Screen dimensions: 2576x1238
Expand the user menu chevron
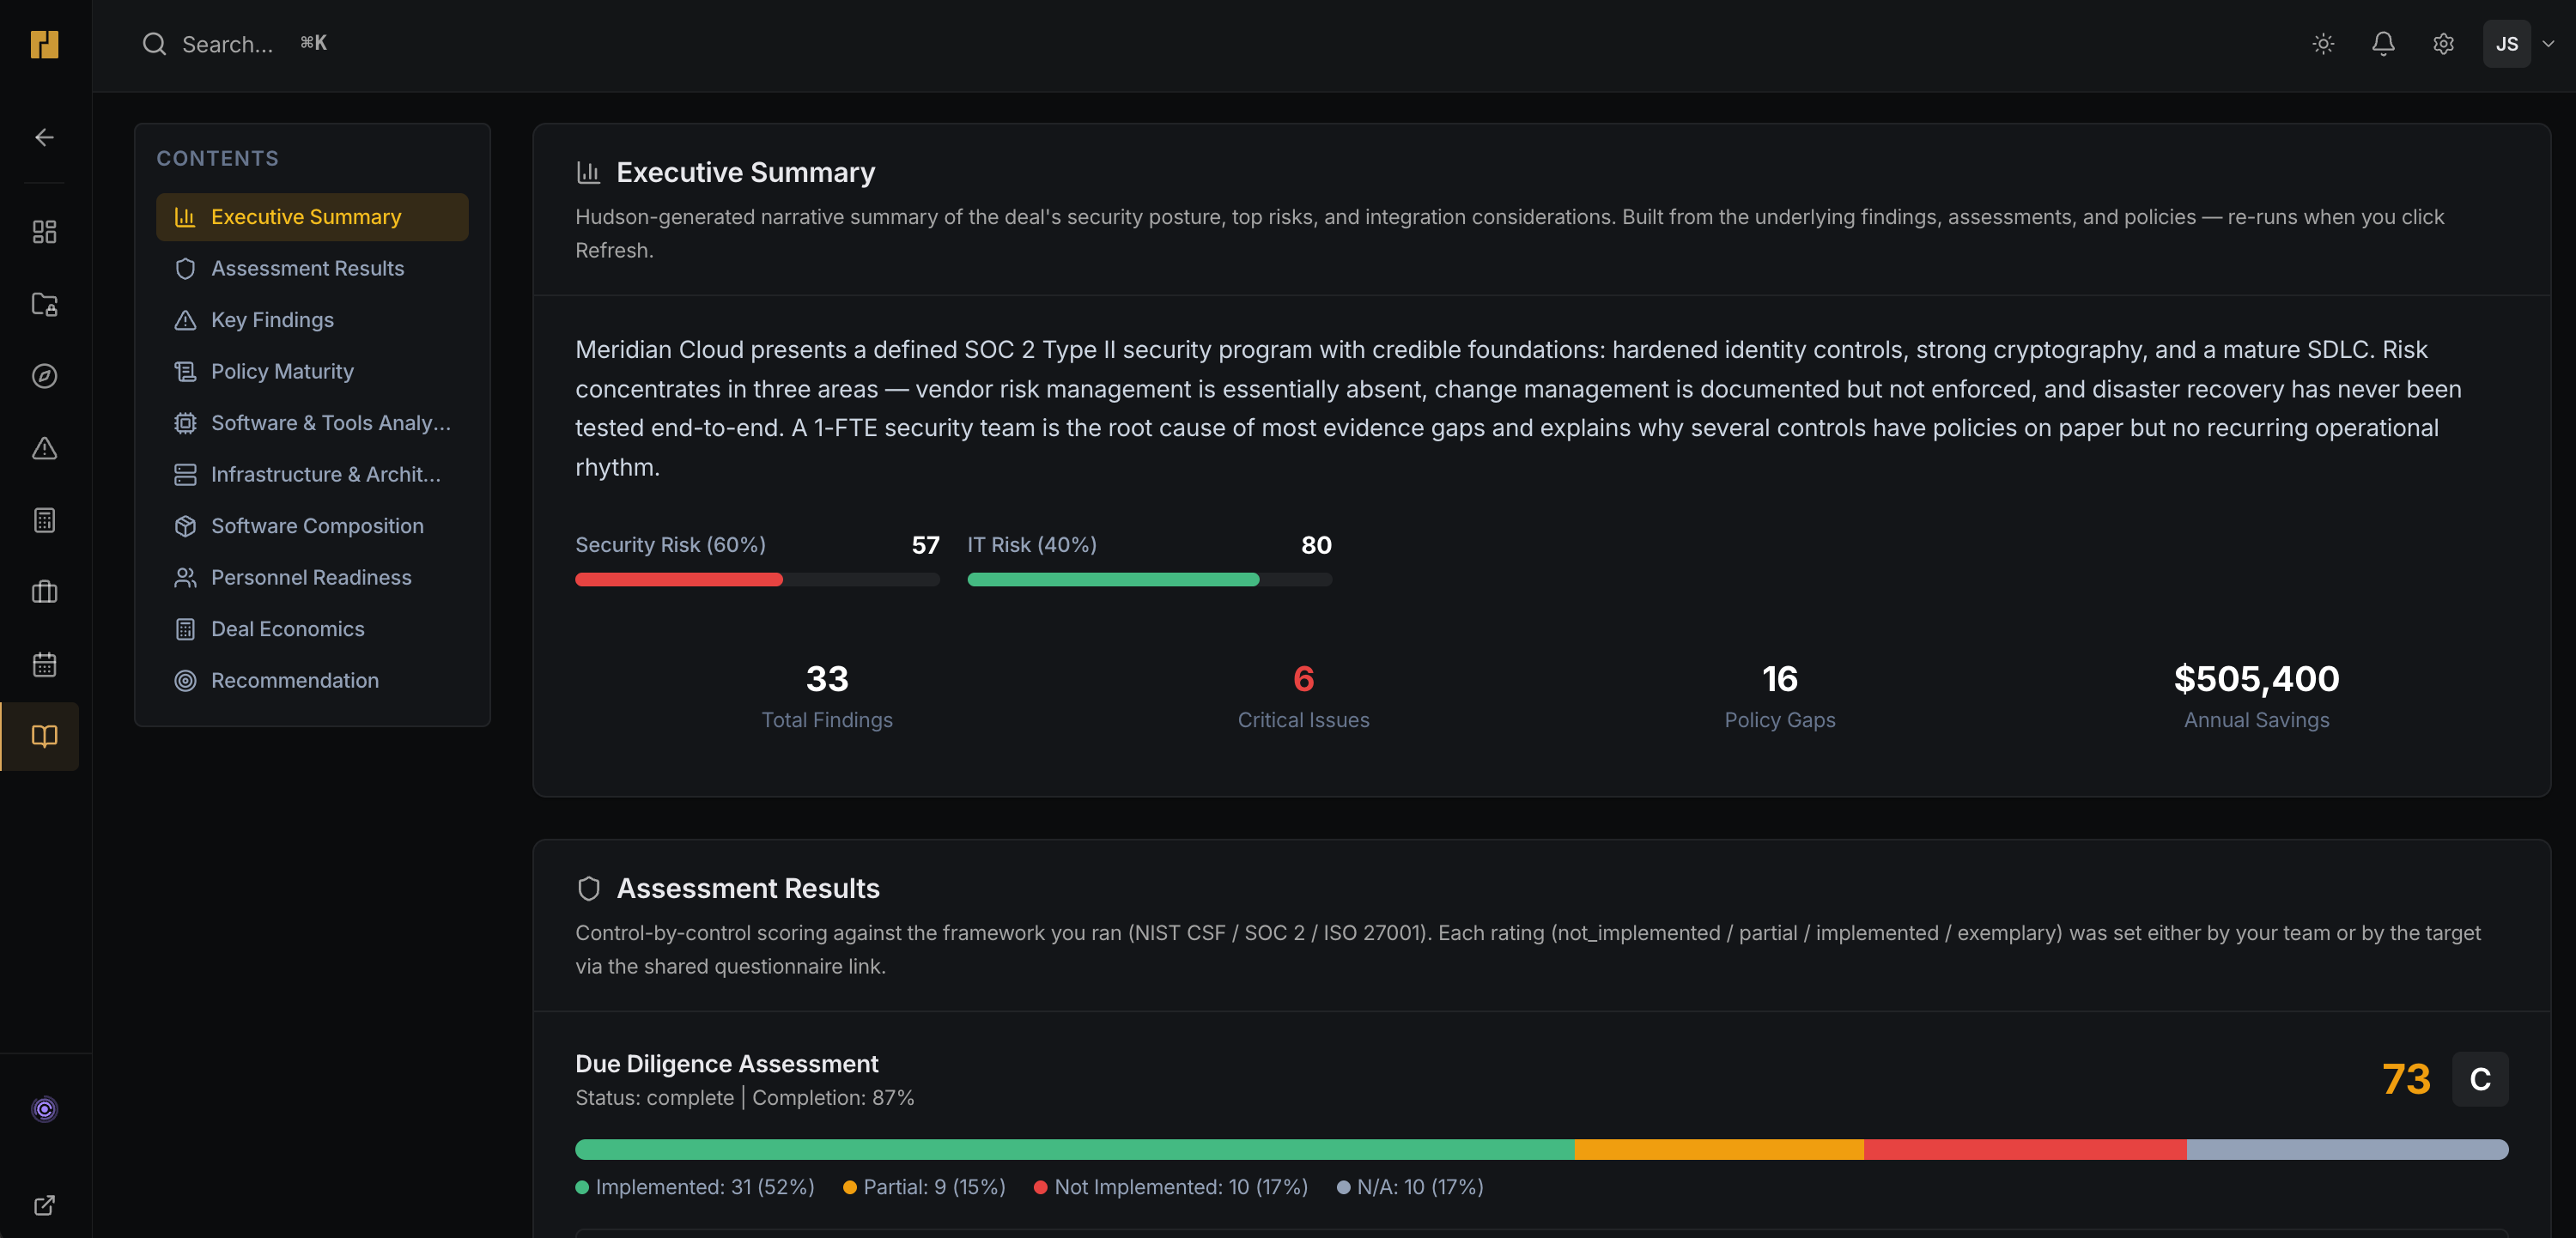[x=2548, y=44]
